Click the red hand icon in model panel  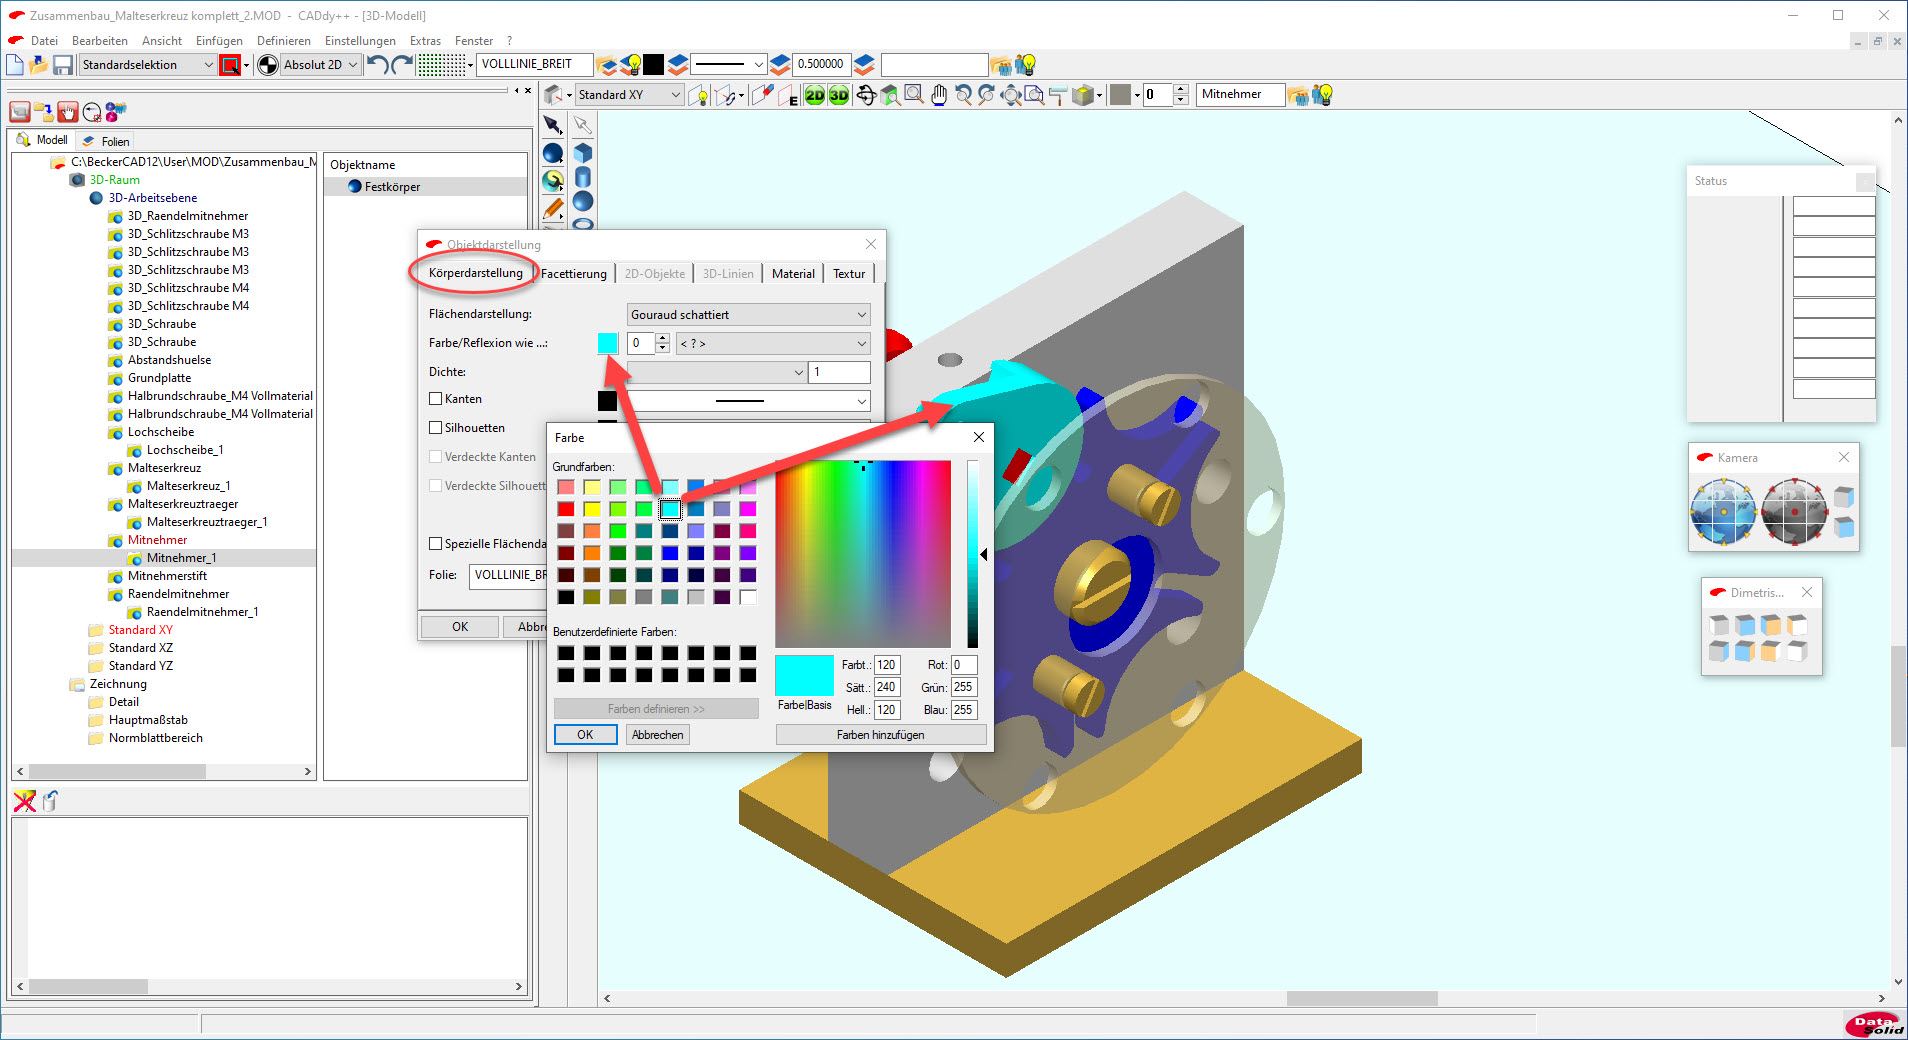68,111
